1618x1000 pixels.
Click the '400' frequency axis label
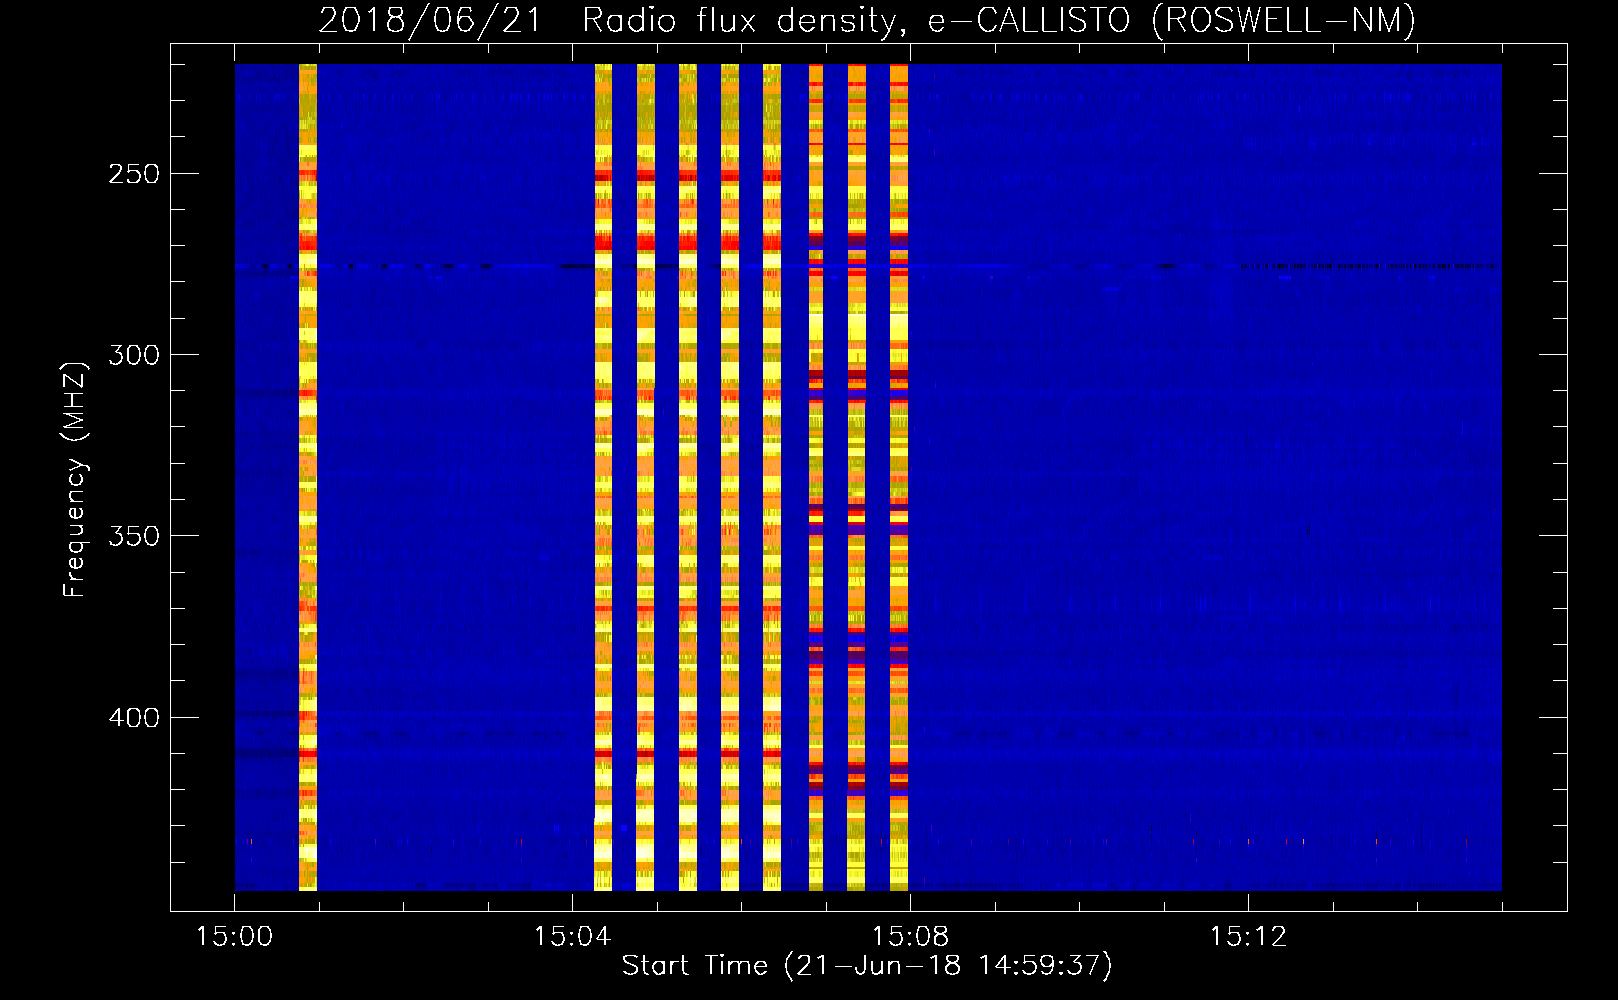pyautogui.click(x=134, y=718)
